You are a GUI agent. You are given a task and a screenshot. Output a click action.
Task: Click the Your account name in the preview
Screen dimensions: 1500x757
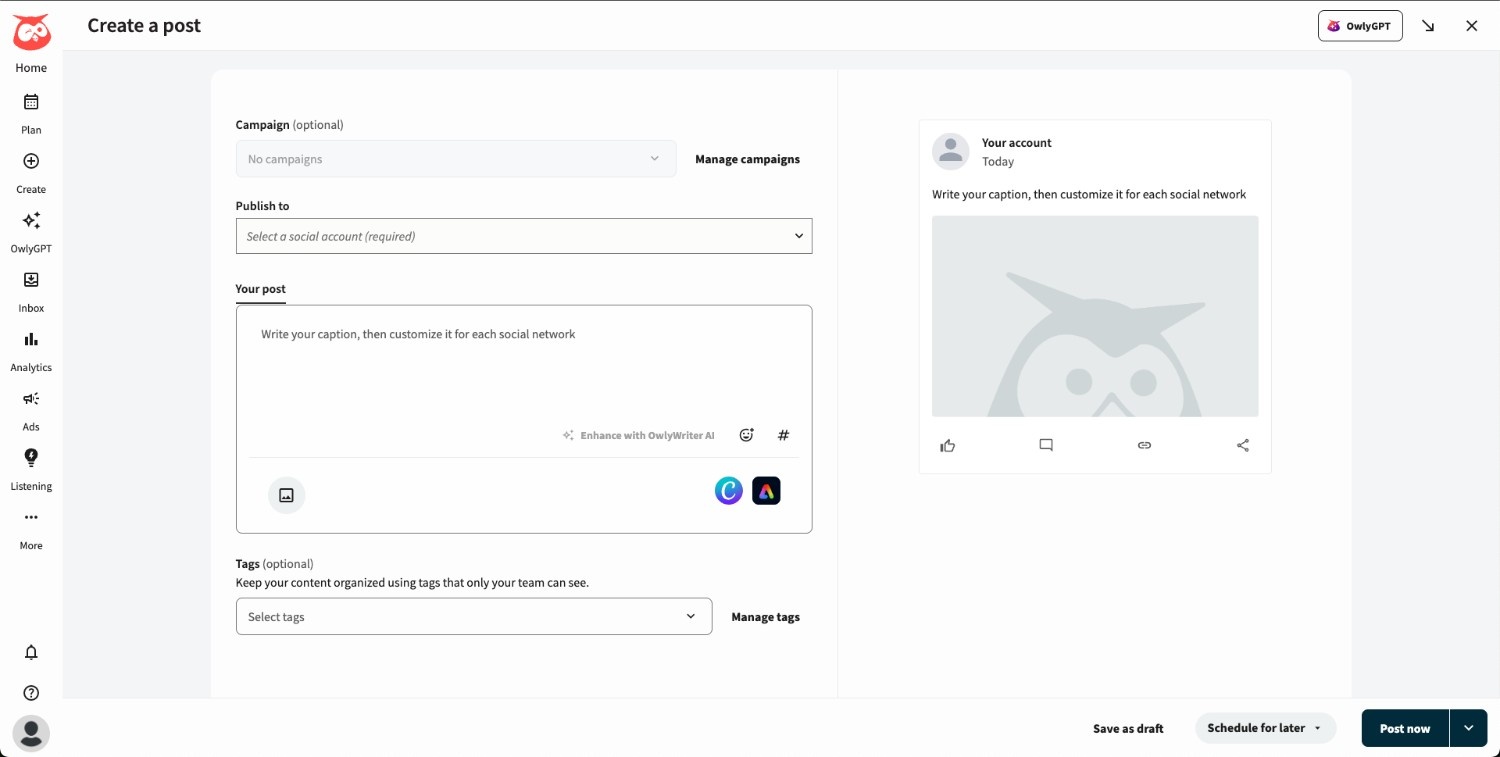point(1016,143)
